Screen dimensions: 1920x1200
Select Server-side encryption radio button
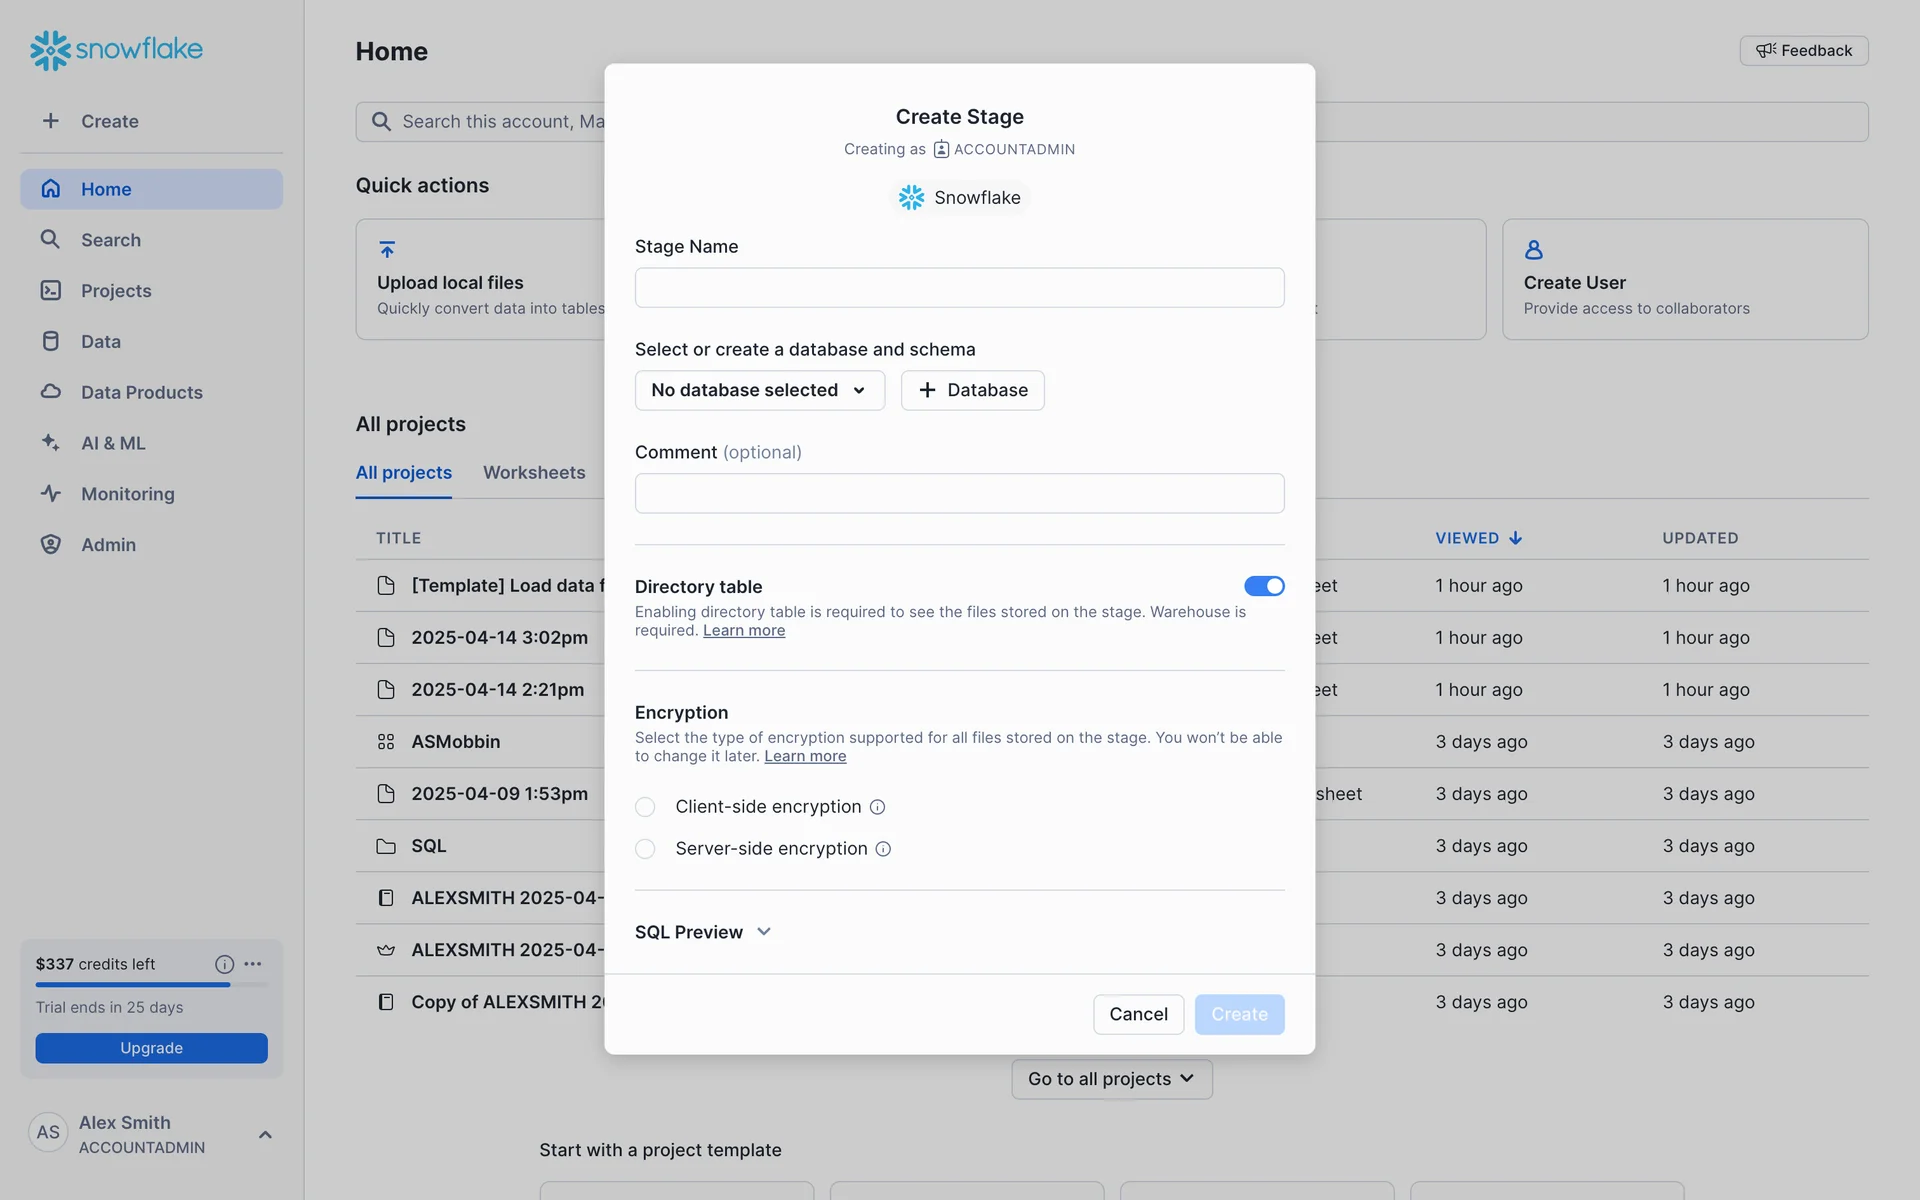tap(645, 849)
